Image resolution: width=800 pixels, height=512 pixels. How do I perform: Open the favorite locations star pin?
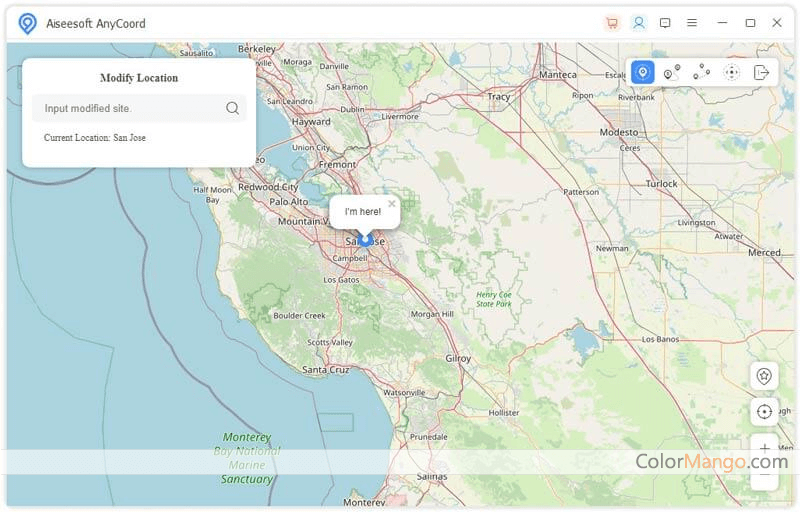click(764, 376)
